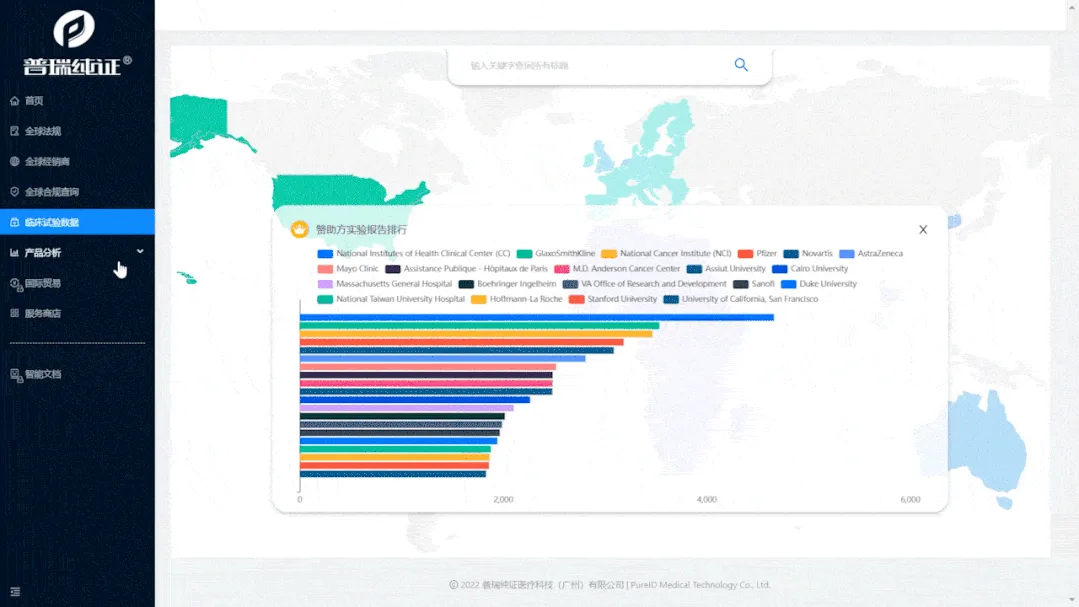
Task: Open the 全球经销商 menu item
Action: click(77, 161)
